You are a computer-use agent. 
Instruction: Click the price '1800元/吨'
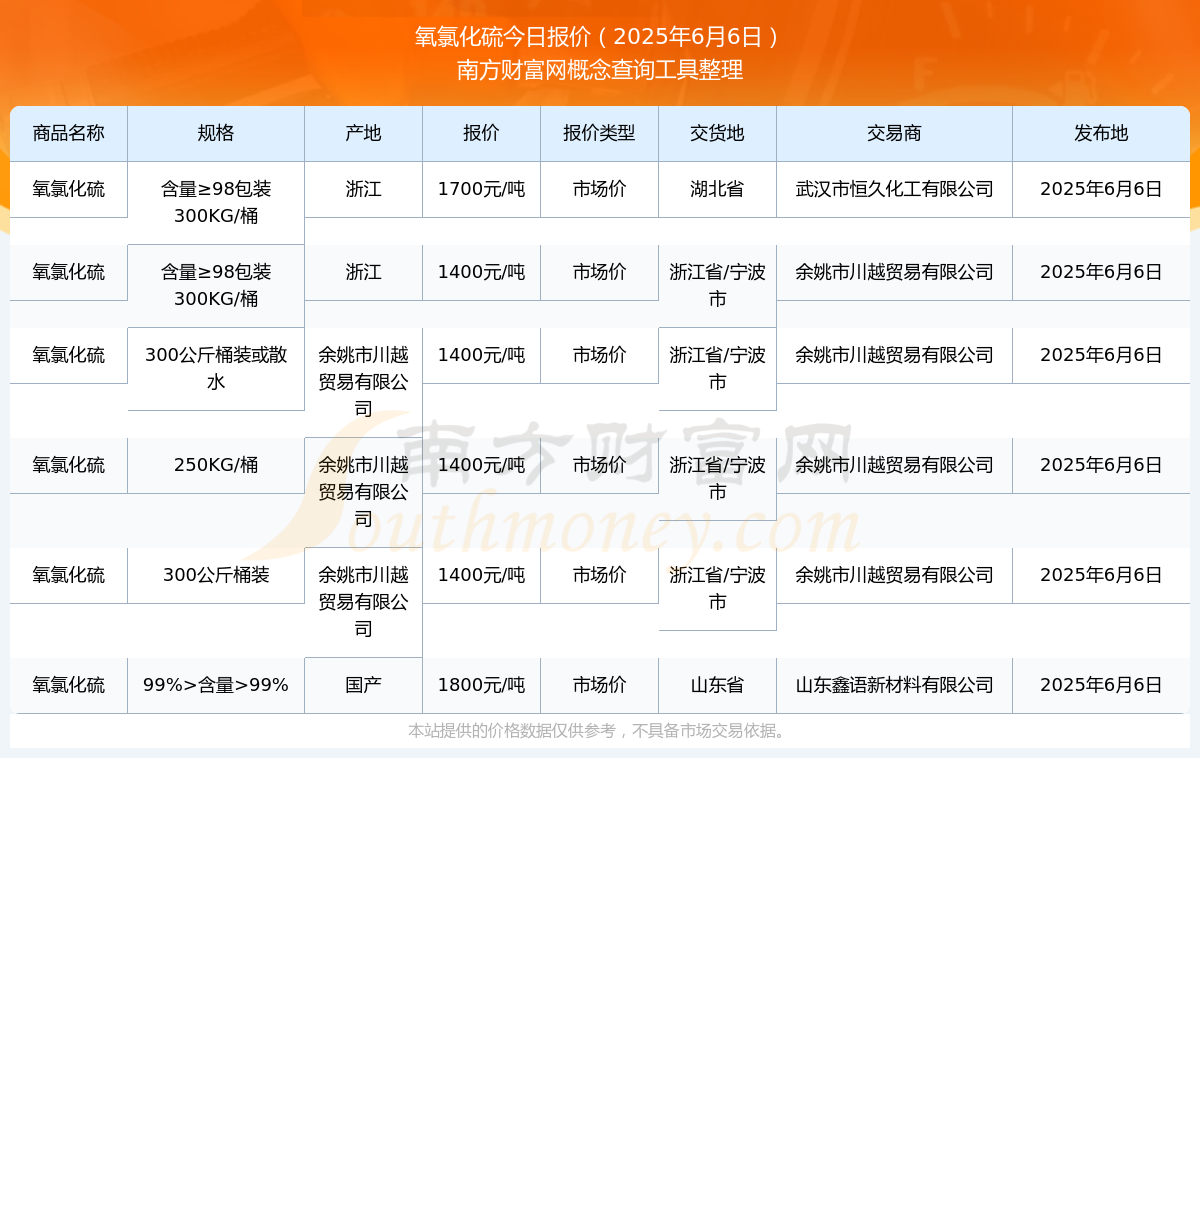[481, 685]
